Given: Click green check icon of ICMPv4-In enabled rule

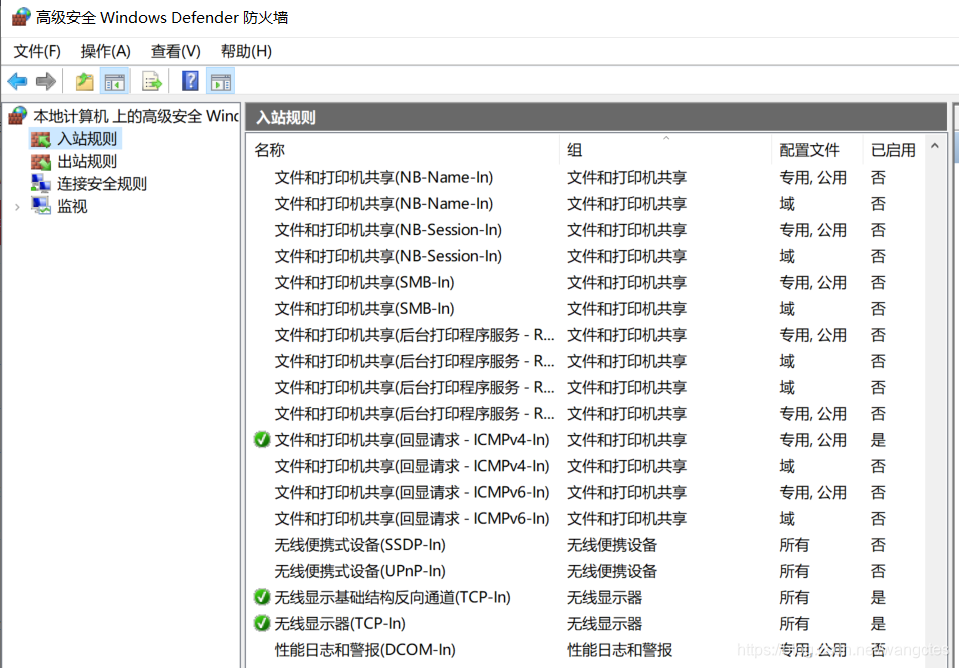Looking at the screenshot, I should pyautogui.click(x=262, y=439).
